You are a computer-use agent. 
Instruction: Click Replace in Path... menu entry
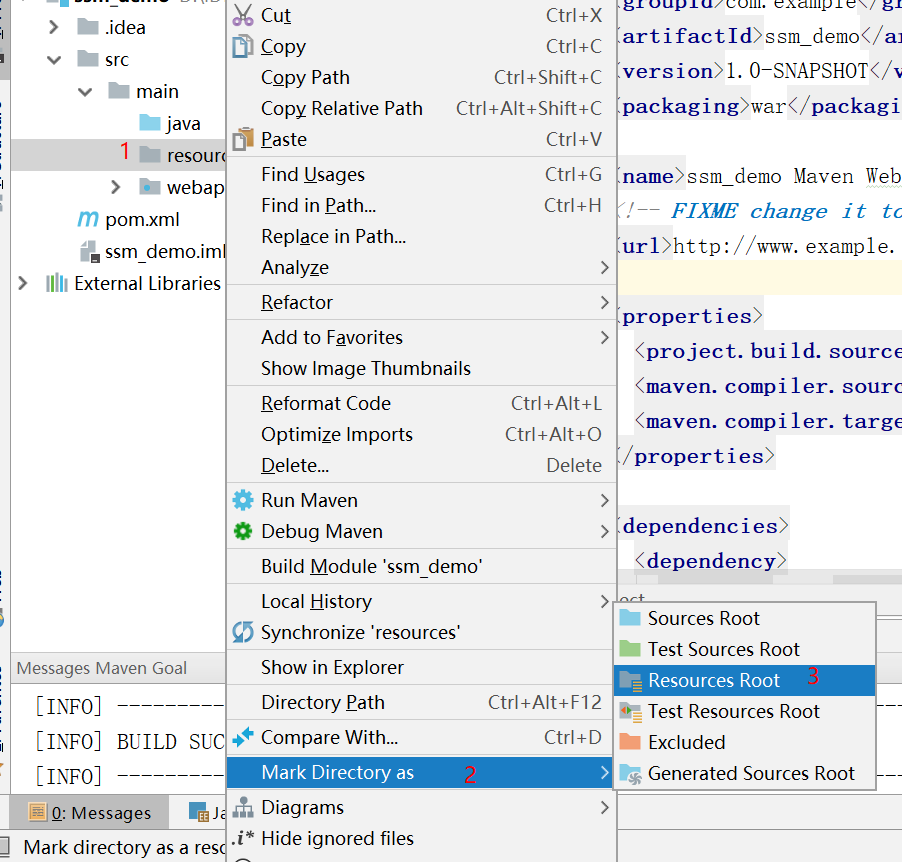point(421,237)
